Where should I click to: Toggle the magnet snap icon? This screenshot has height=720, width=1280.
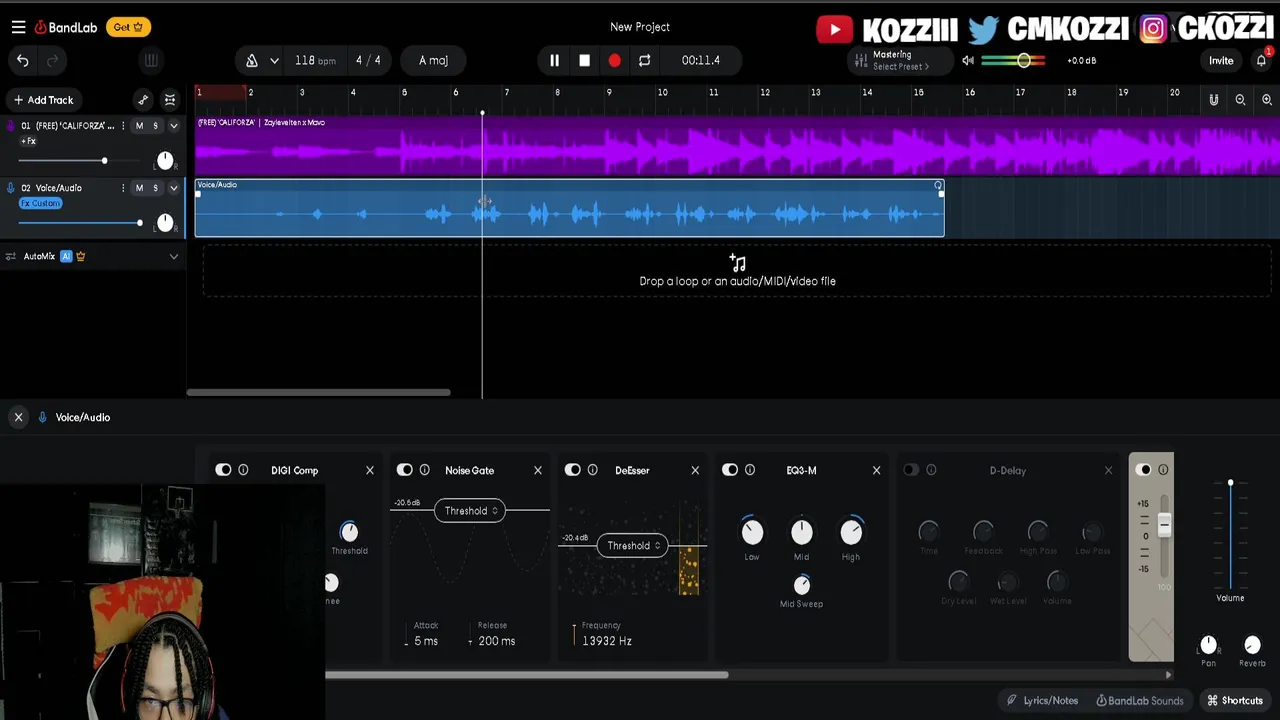click(1214, 100)
